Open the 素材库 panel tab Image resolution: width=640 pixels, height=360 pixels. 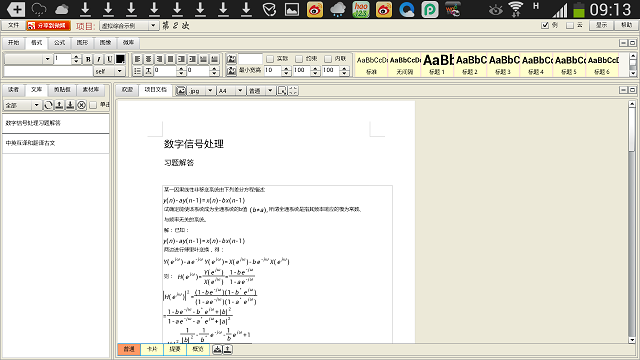[x=91, y=89]
